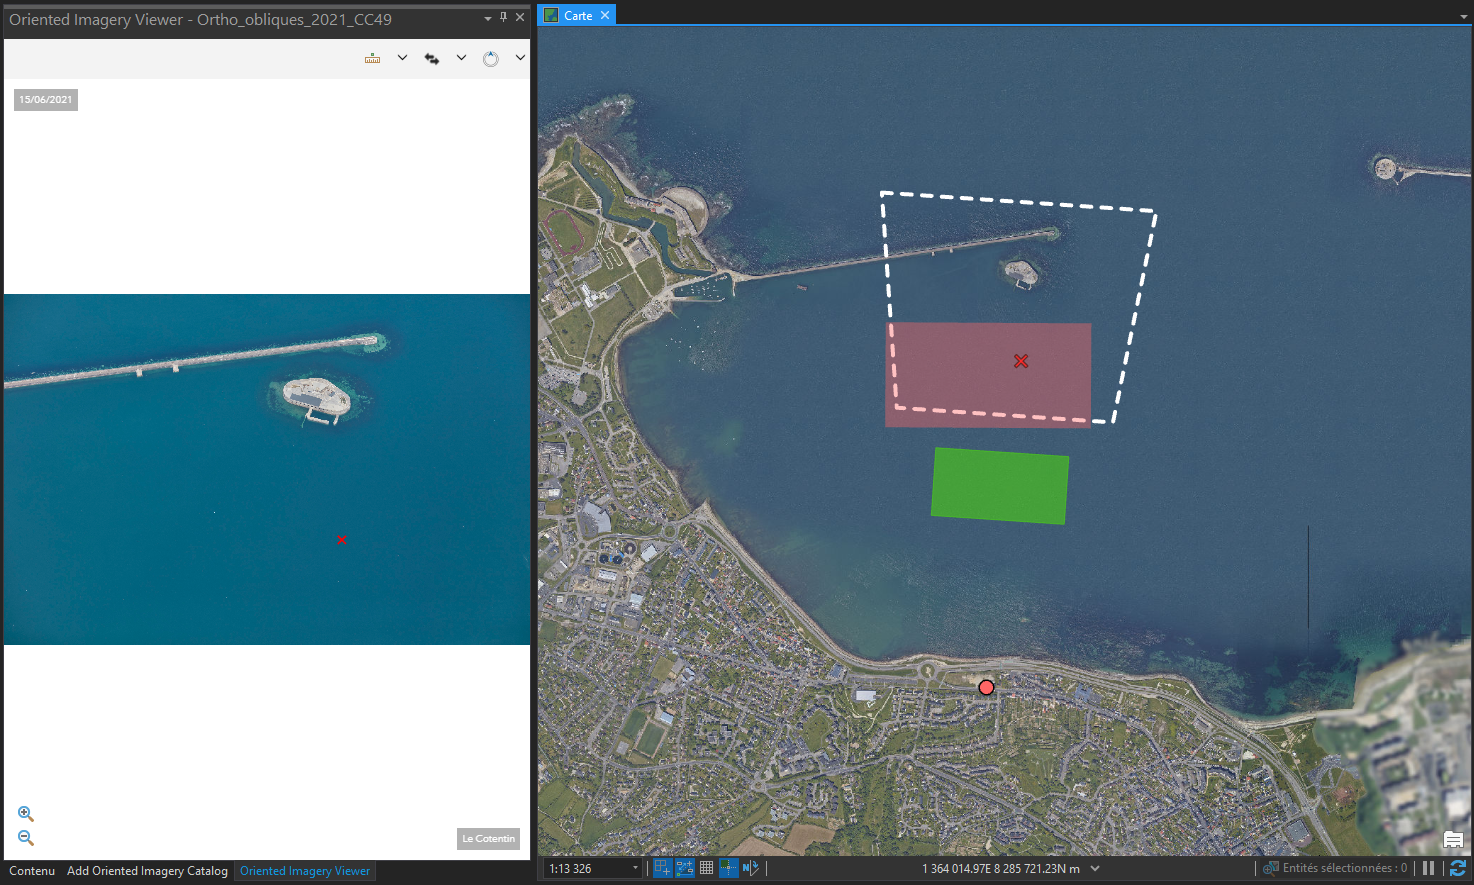Click the new map view icon in status bar
This screenshot has width=1474, height=885.
662,868
